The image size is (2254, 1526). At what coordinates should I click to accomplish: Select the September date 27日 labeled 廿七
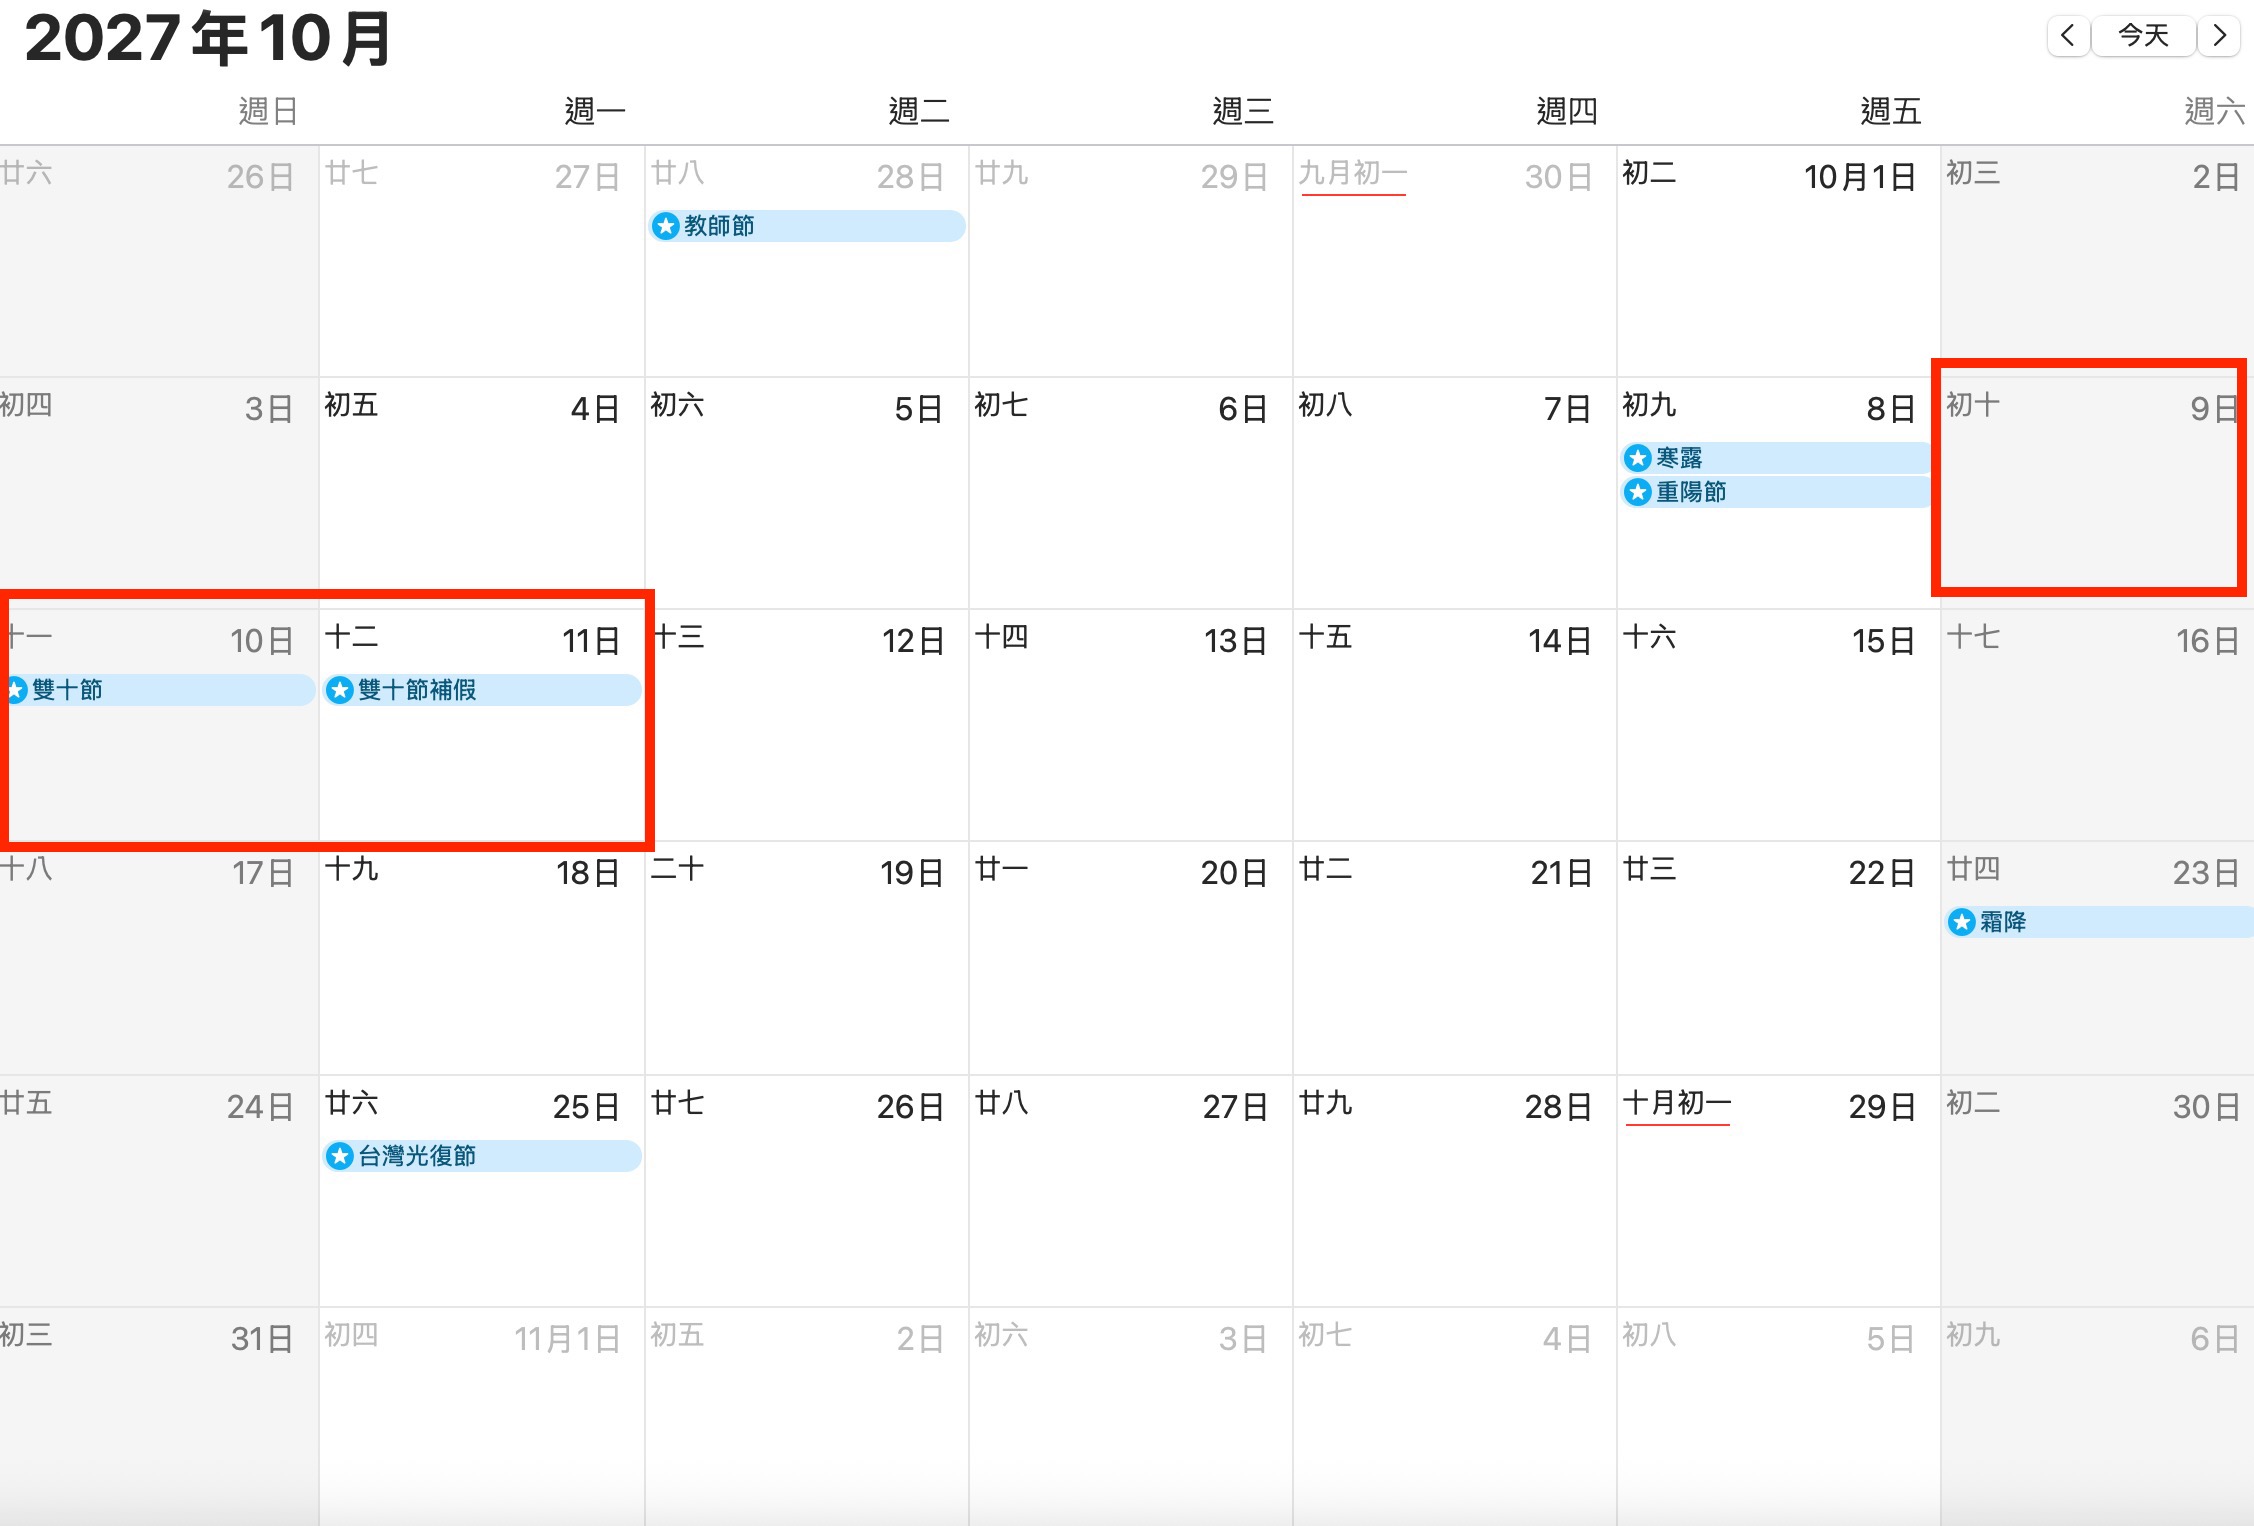tap(587, 177)
